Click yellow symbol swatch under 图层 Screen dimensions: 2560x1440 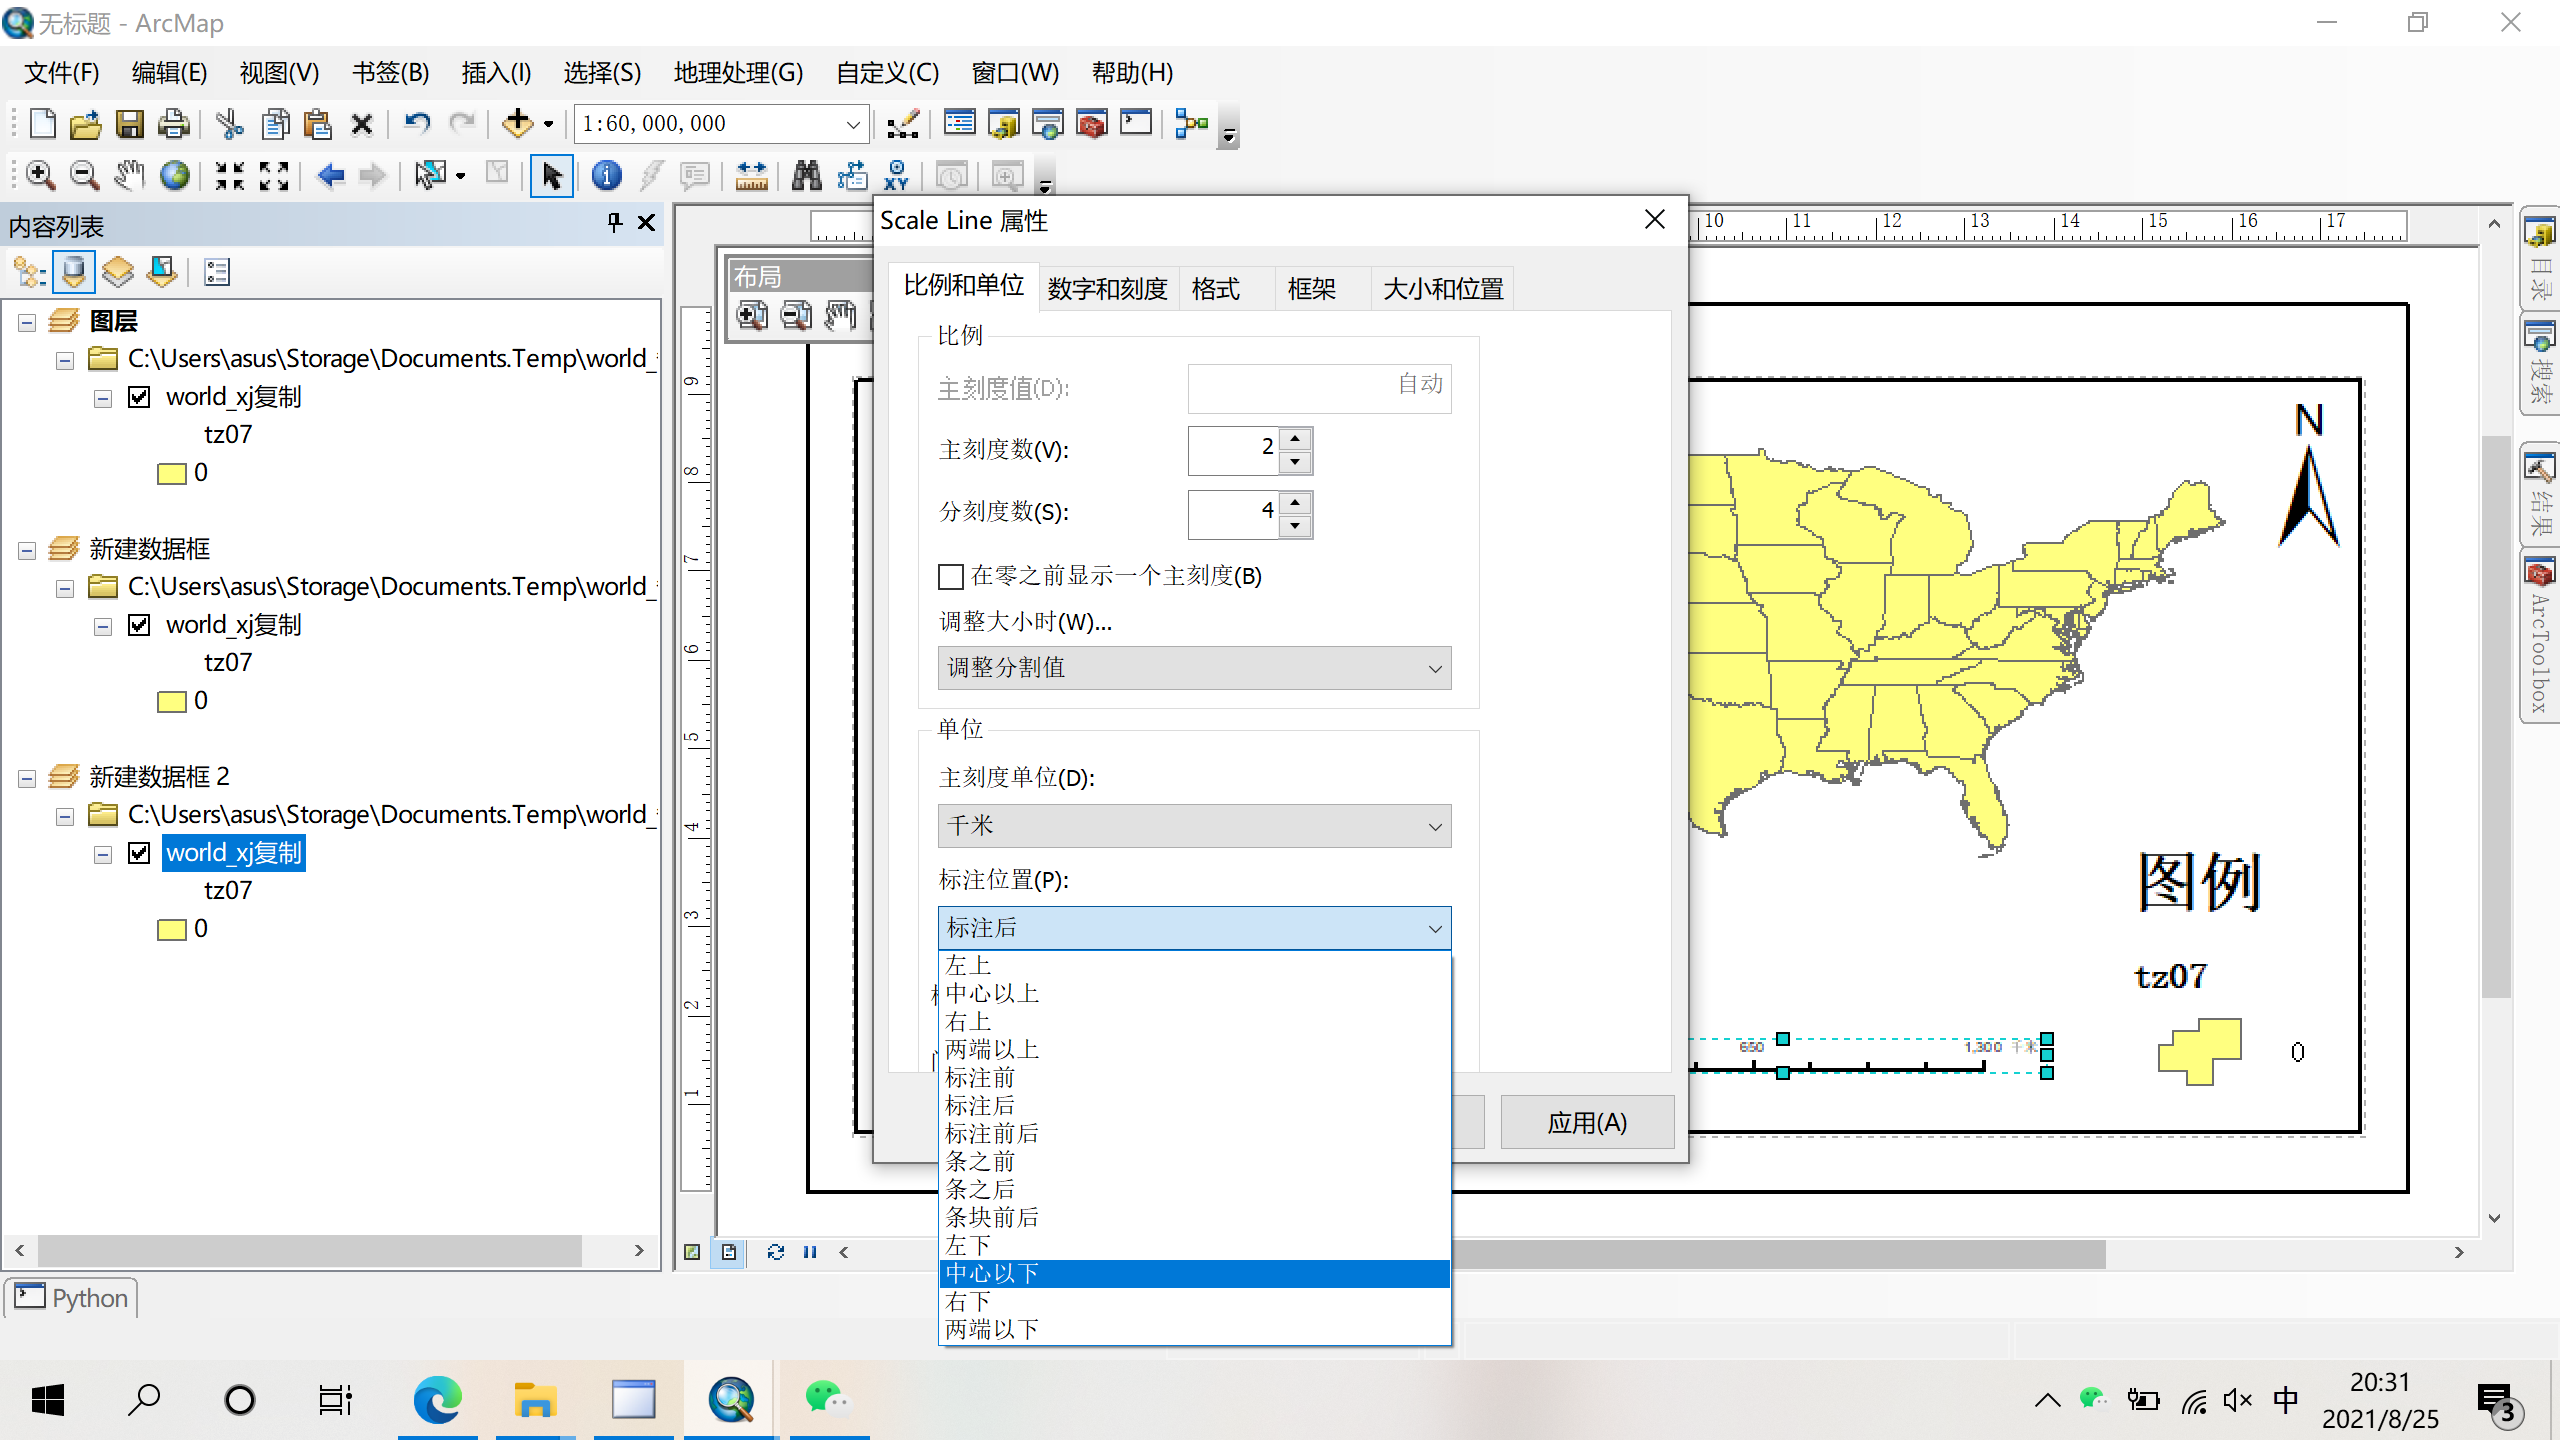pyautogui.click(x=172, y=473)
